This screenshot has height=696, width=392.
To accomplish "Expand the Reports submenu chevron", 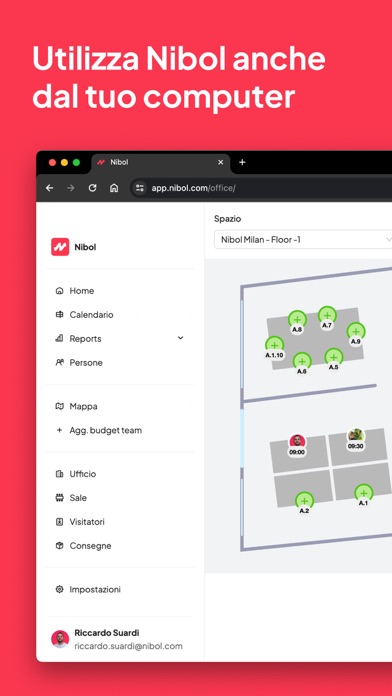I will click(180, 338).
